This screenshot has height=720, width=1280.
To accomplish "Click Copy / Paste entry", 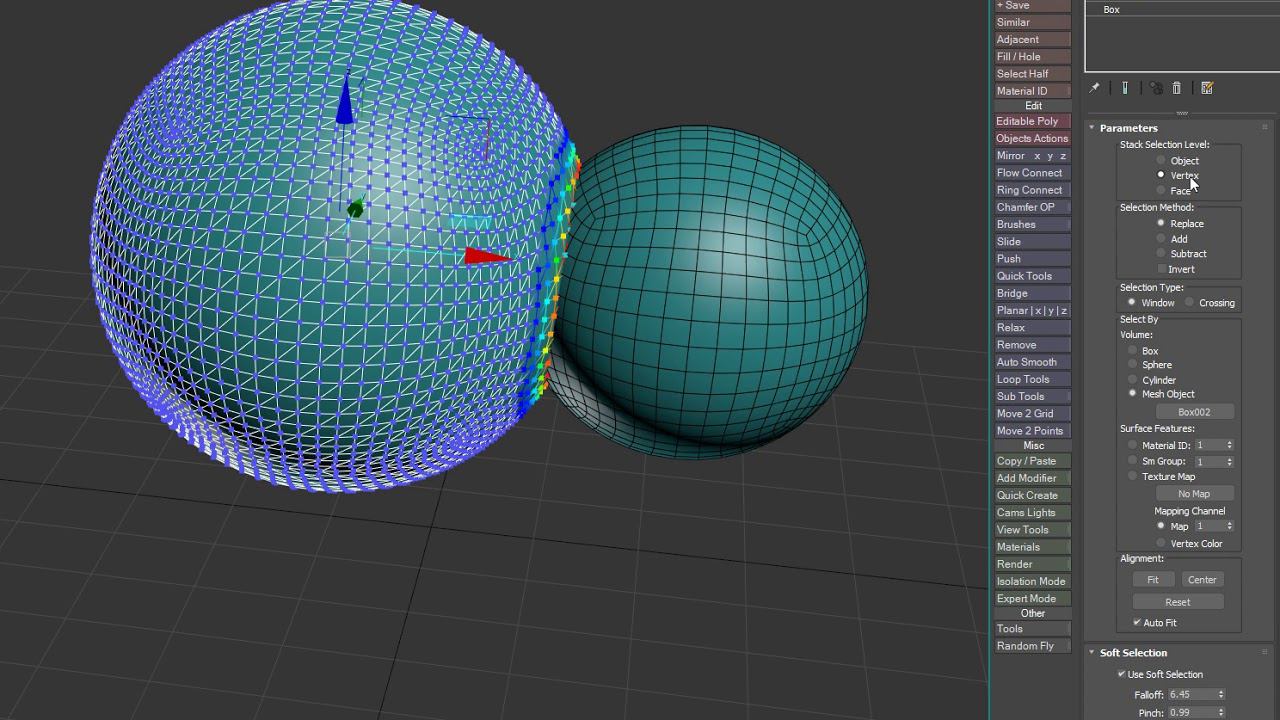I will 1032,461.
